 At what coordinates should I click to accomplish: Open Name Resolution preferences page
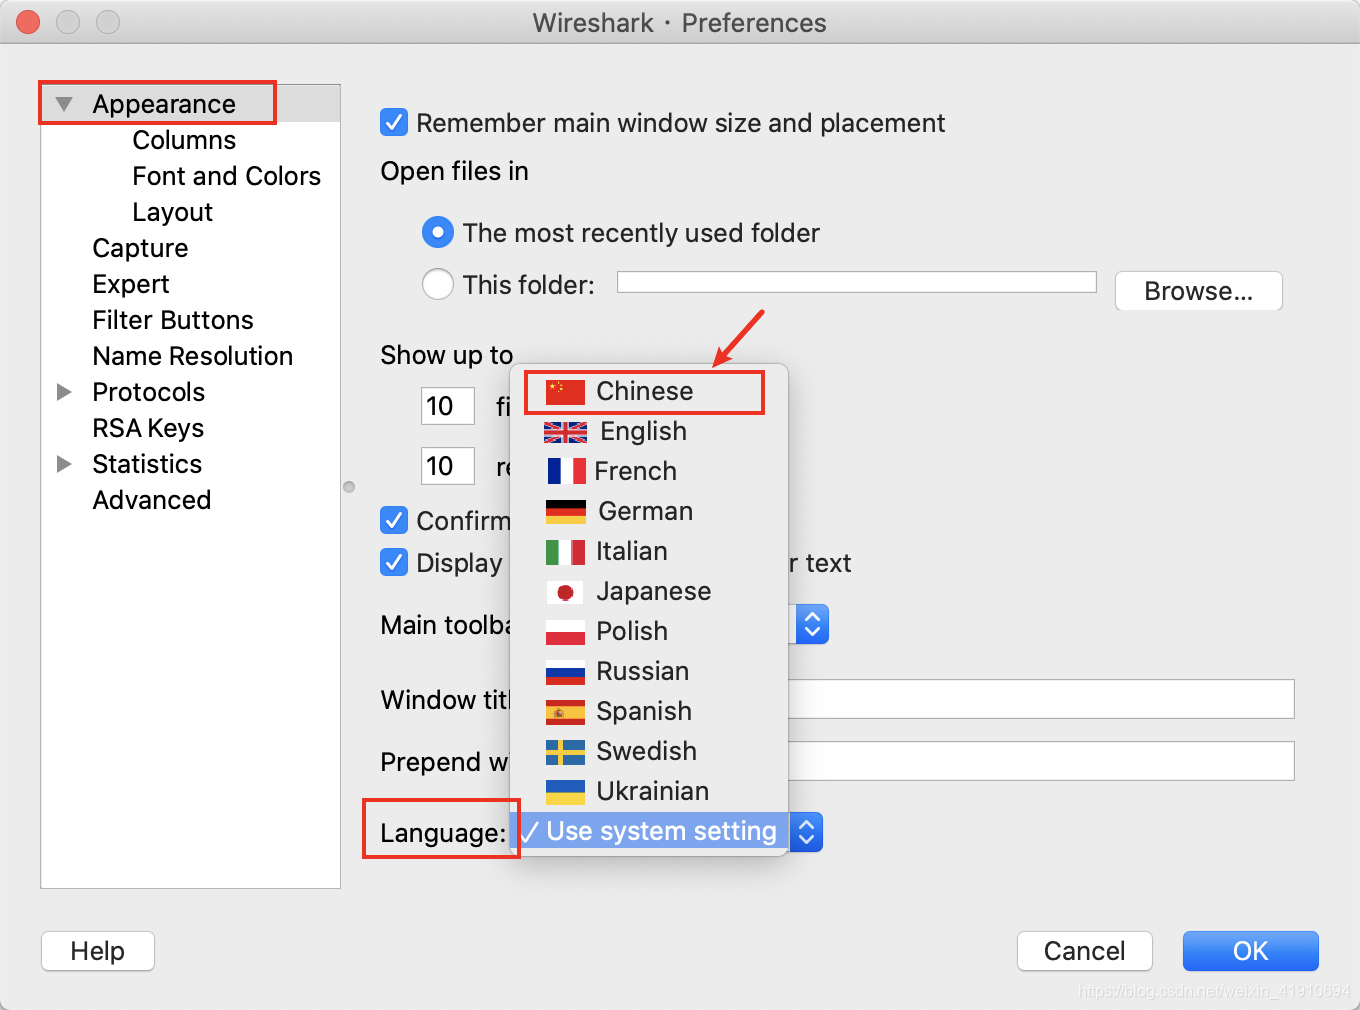[193, 356]
